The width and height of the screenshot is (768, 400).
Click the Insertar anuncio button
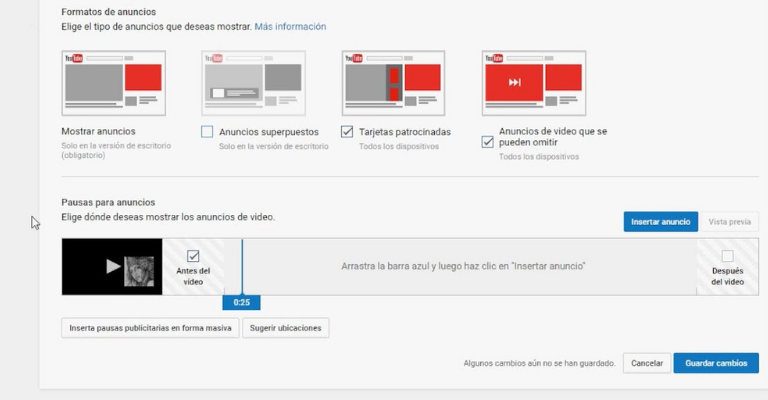pyautogui.click(x=660, y=222)
